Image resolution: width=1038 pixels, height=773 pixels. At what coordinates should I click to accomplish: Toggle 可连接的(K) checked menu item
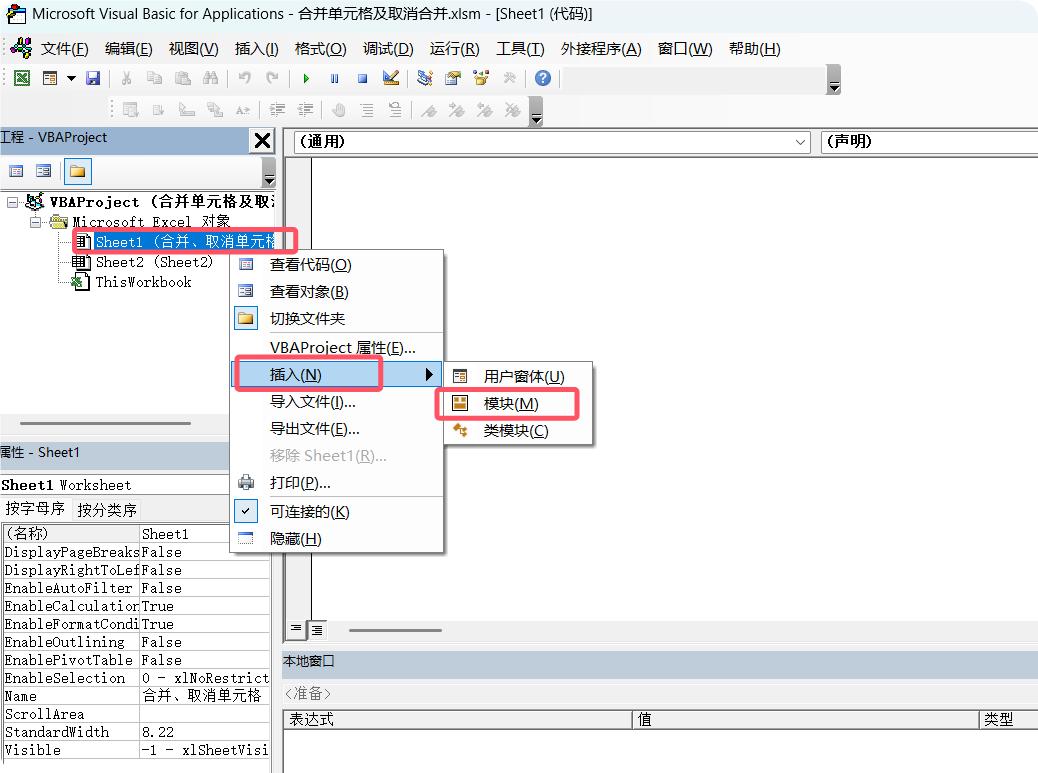tap(336, 512)
